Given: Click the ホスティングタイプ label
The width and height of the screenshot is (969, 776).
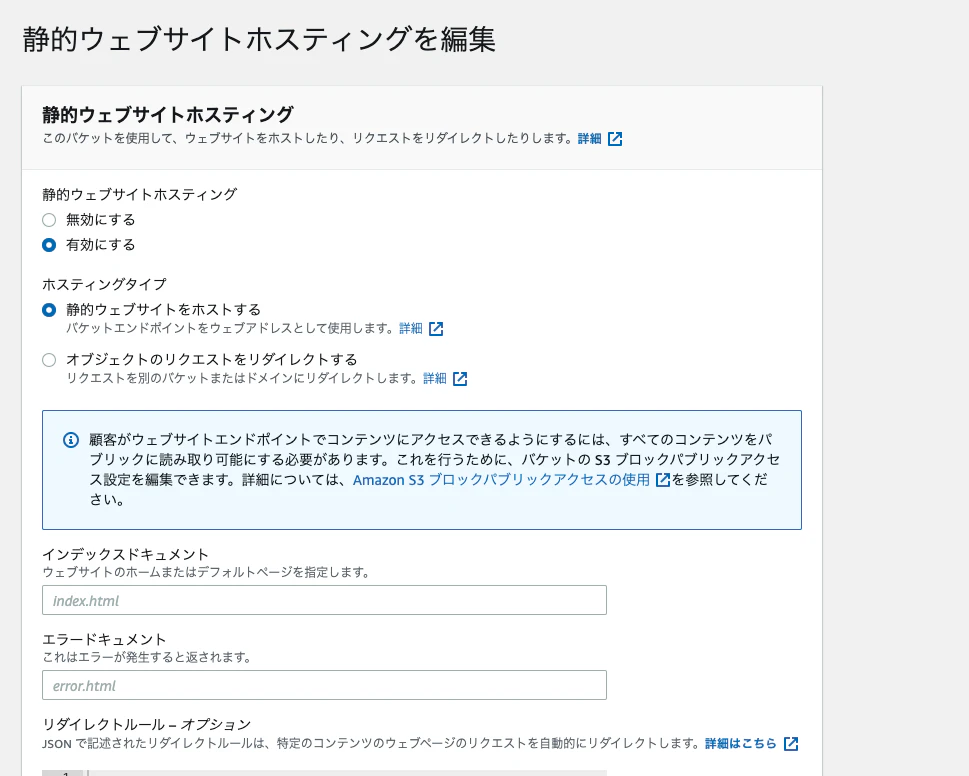Looking at the screenshot, I should (x=104, y=284).
